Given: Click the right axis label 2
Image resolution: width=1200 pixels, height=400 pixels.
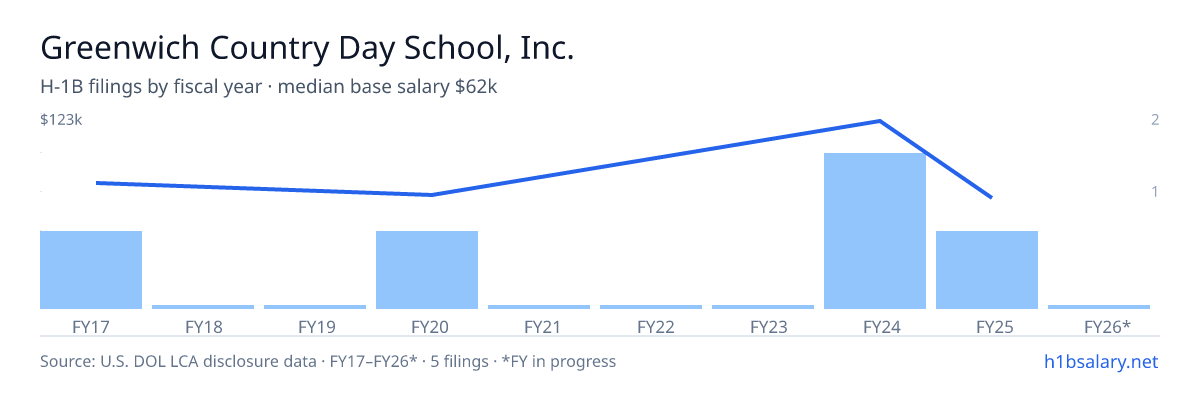Looking at the screenshot, I should point(1155,120).
